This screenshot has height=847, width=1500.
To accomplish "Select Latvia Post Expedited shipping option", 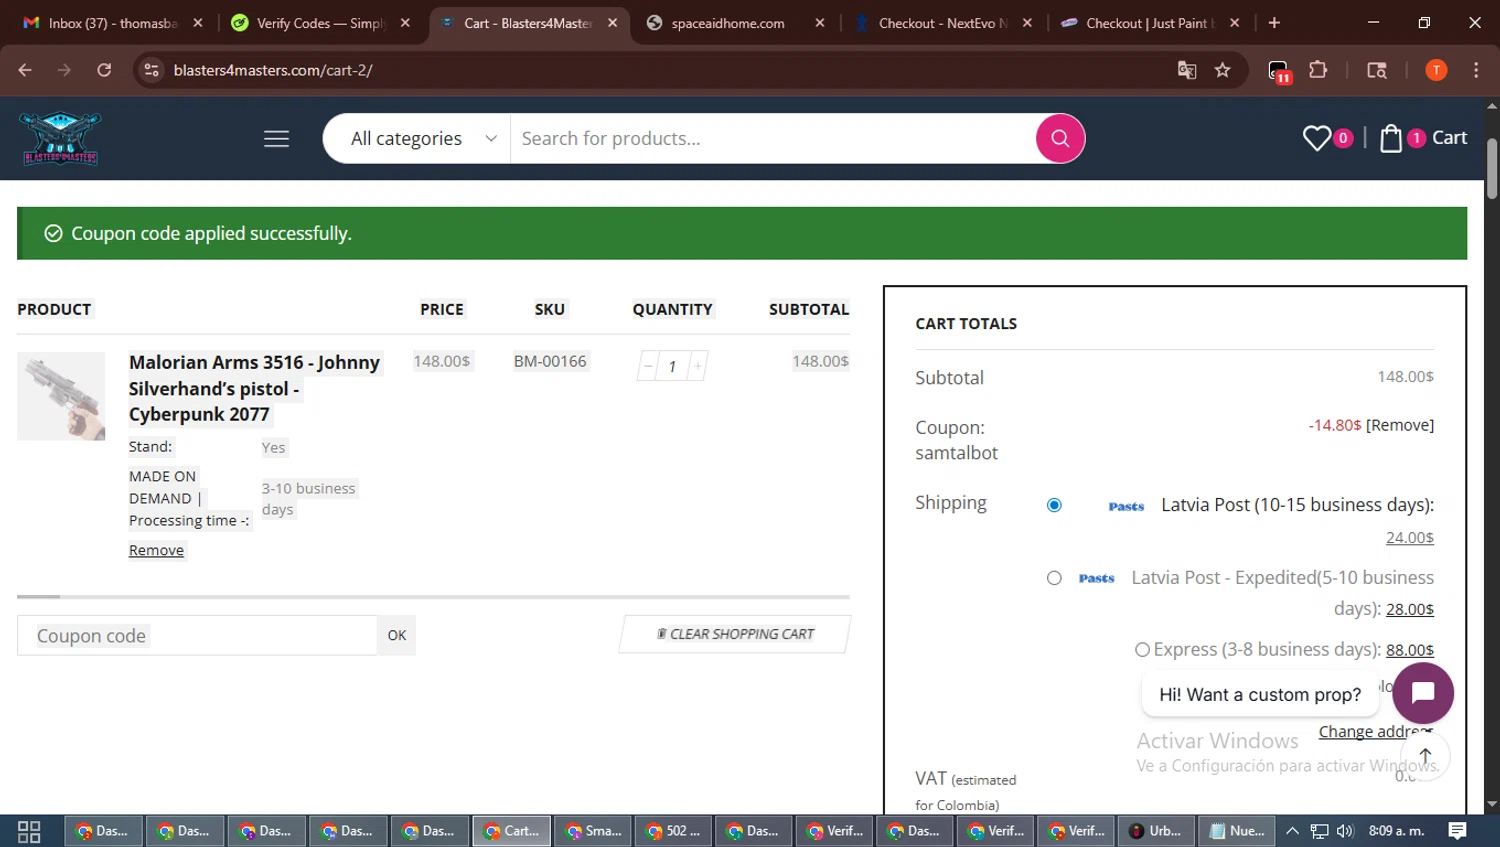I will tap(1054, 578).
